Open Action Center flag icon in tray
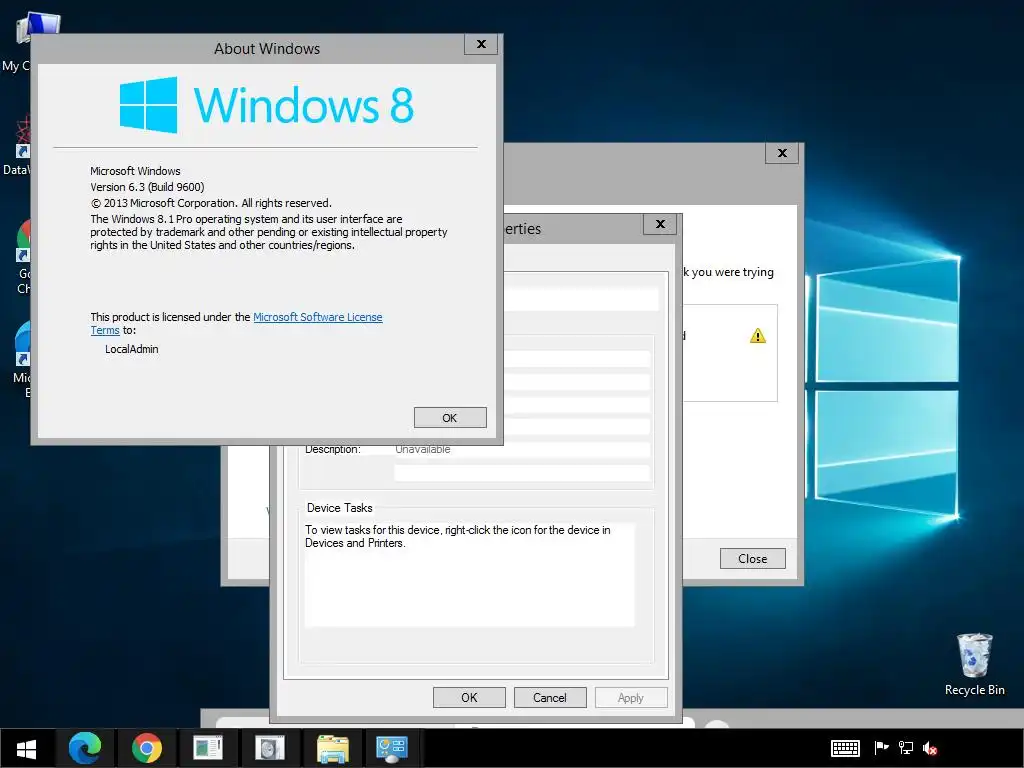This screenshot has width=1024, height=768. [881, 748]
